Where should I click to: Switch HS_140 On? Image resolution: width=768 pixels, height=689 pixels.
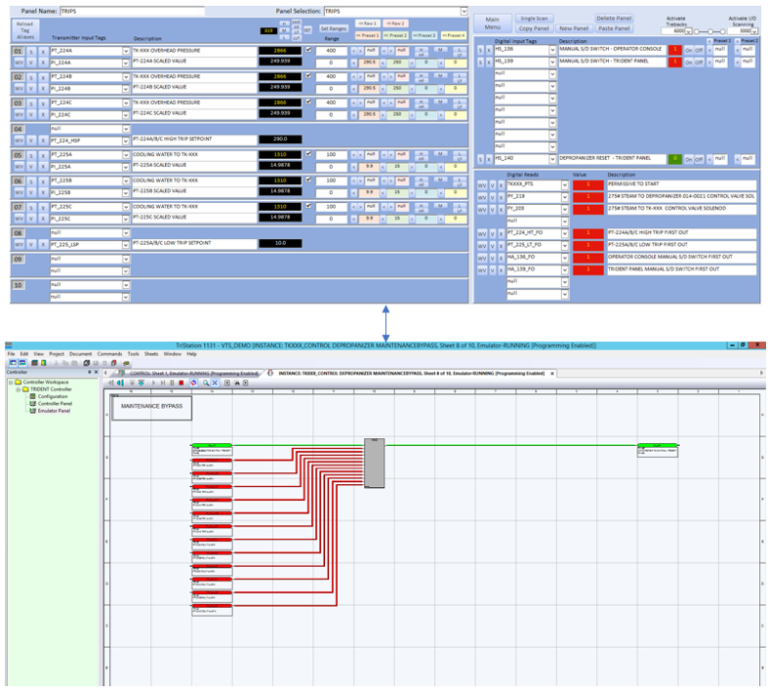coord(689,159)
